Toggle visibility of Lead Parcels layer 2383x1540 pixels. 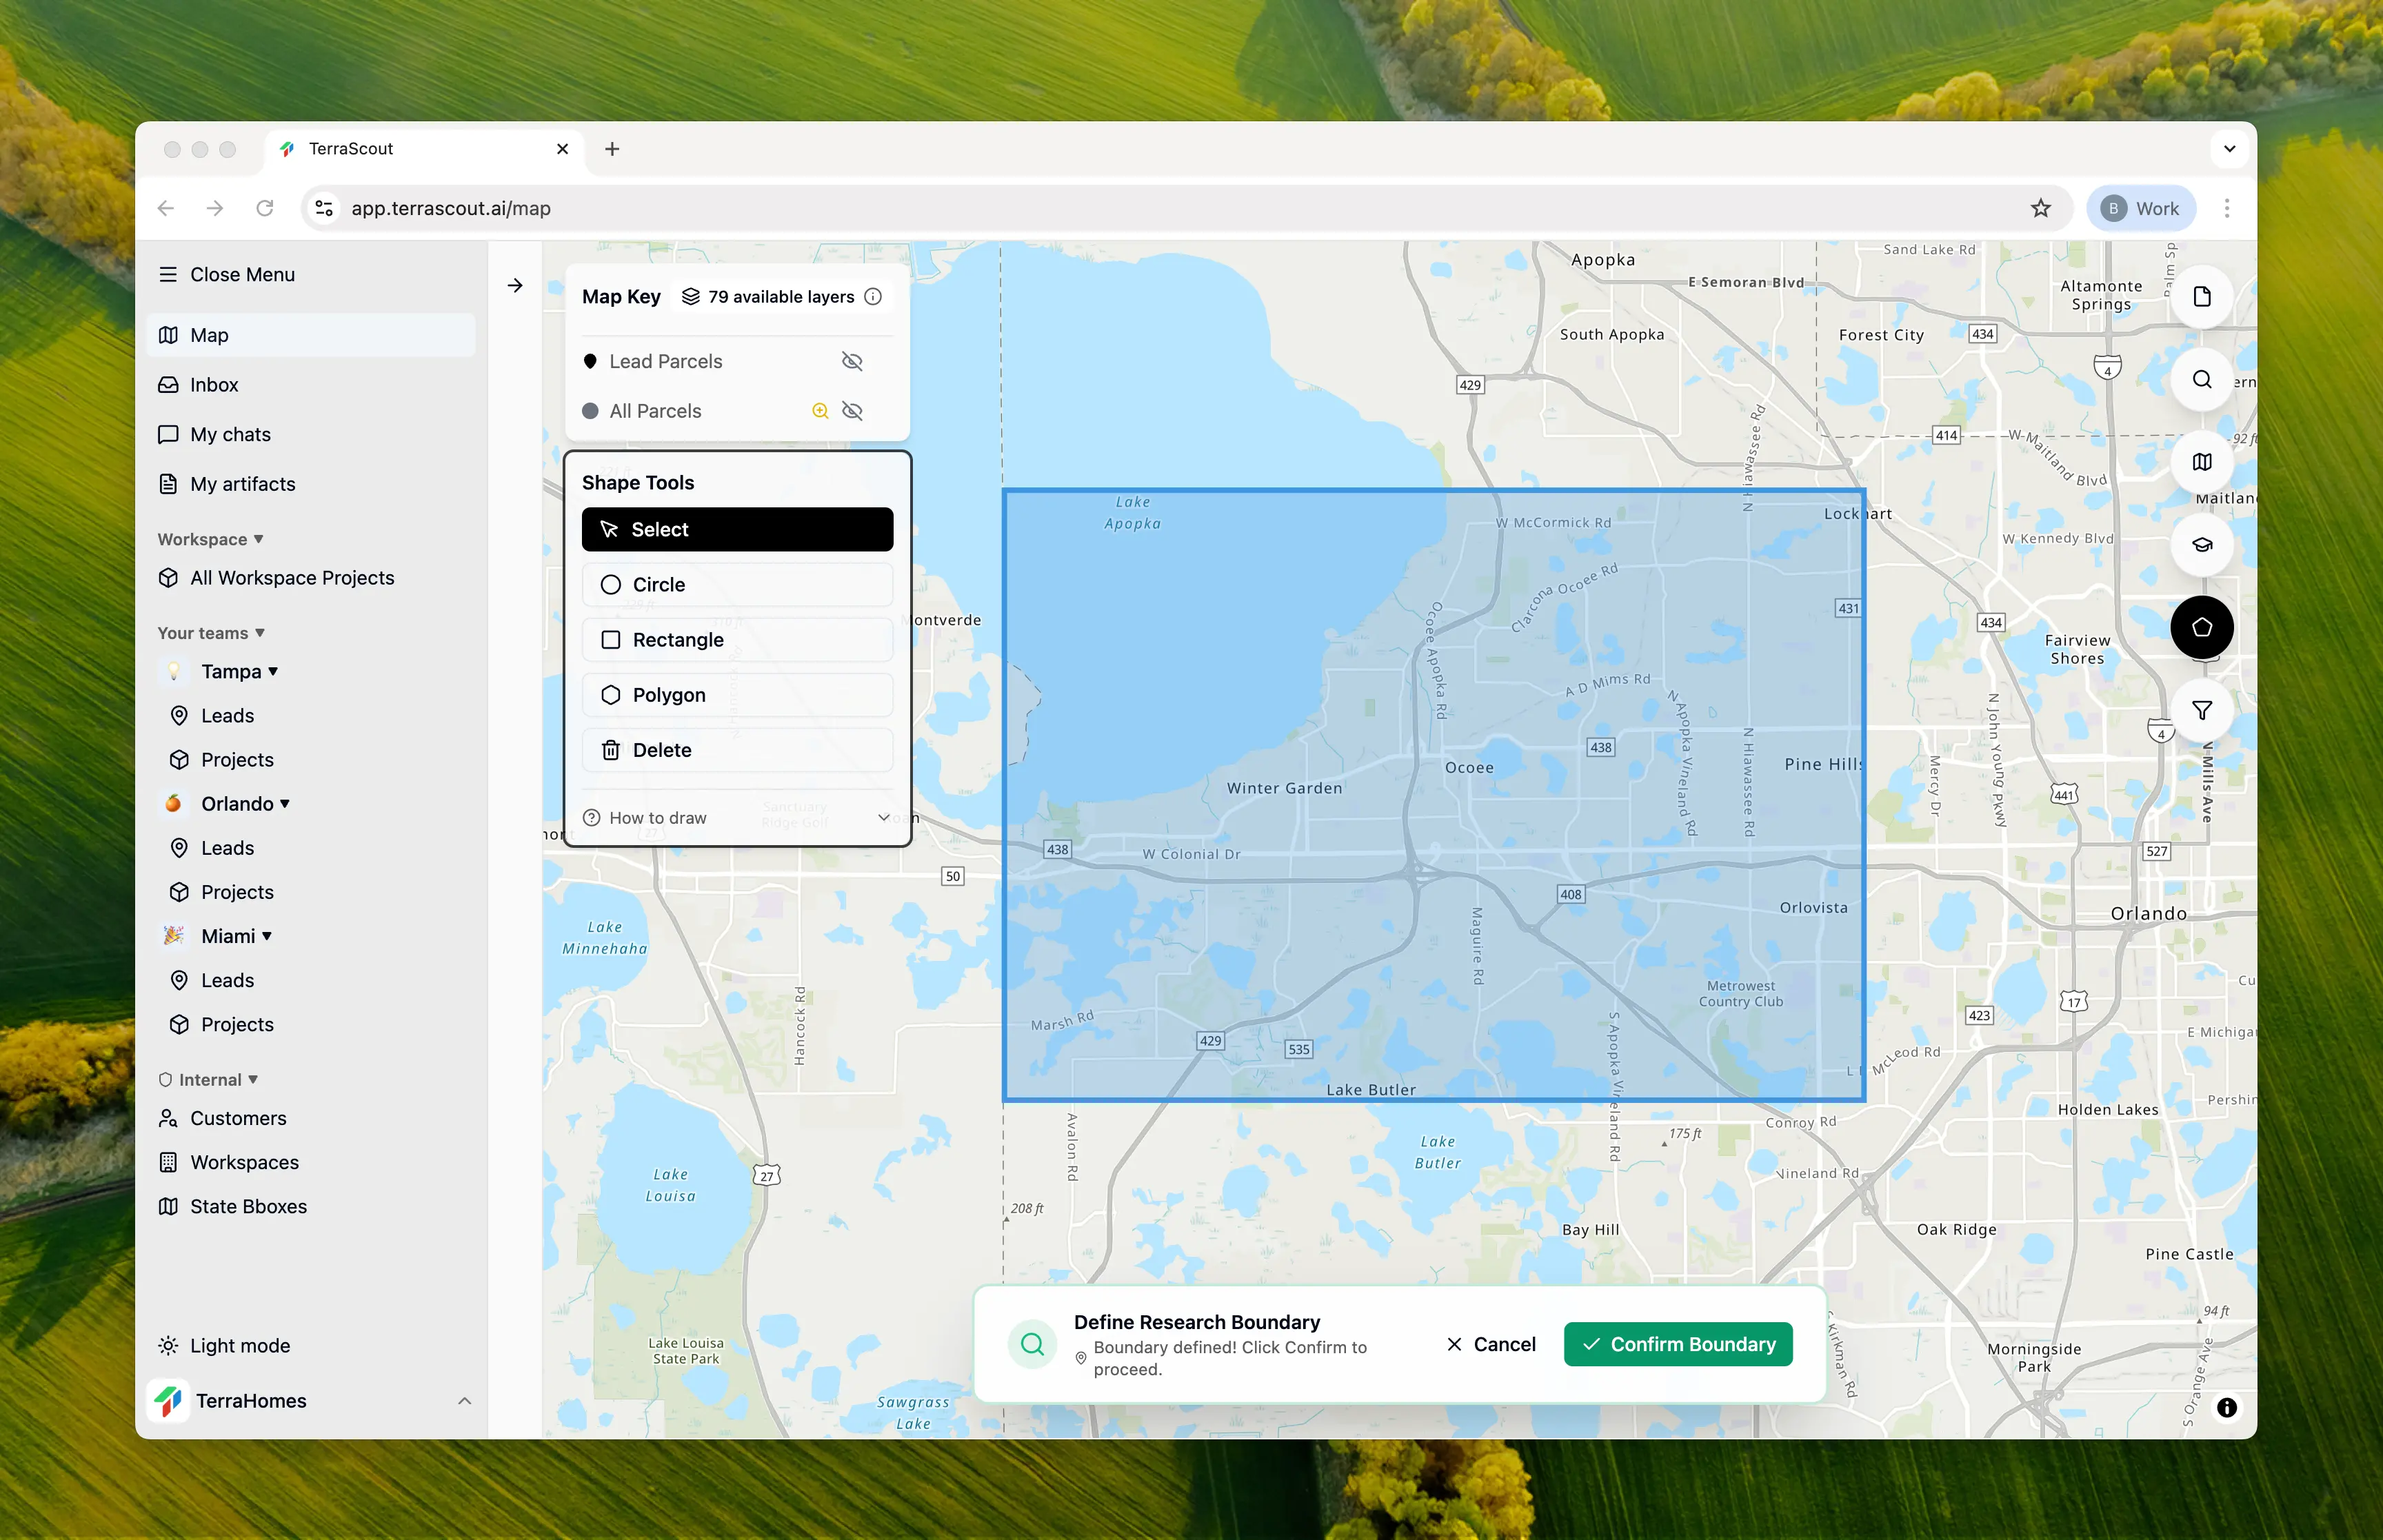click(x=852, y=361)
